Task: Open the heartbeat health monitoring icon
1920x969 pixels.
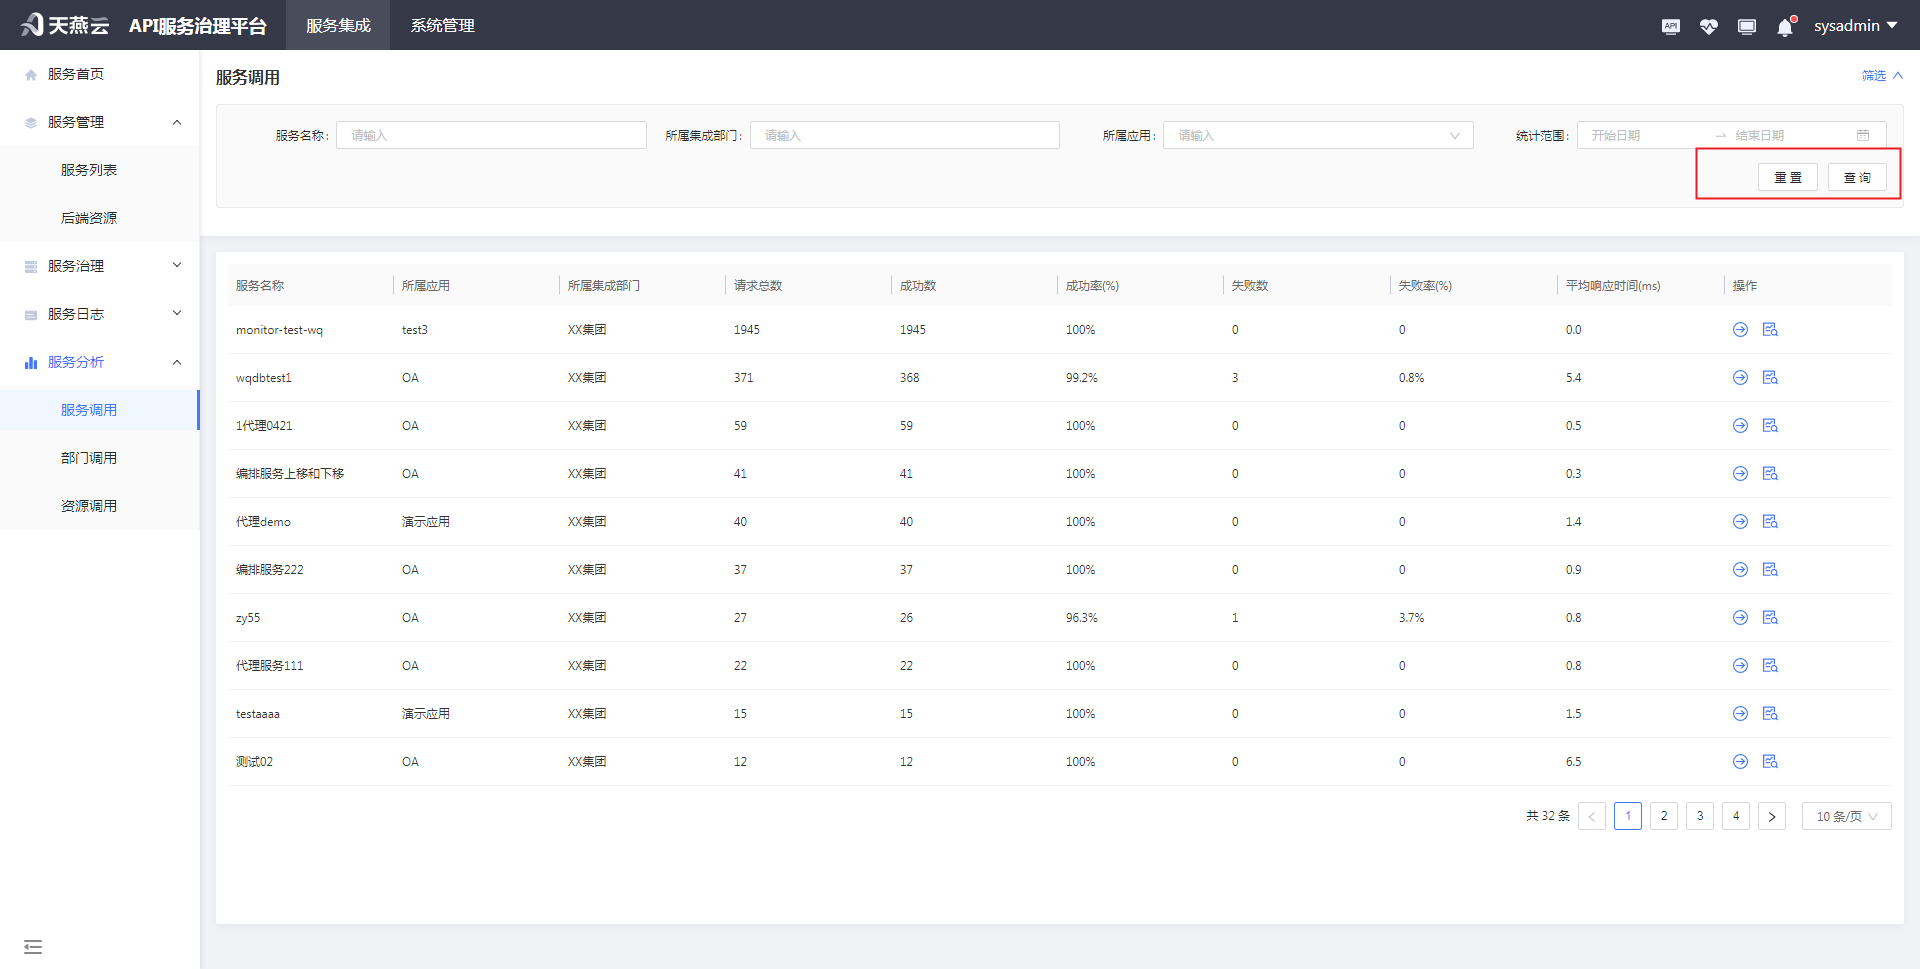Action: (1708, 26)
